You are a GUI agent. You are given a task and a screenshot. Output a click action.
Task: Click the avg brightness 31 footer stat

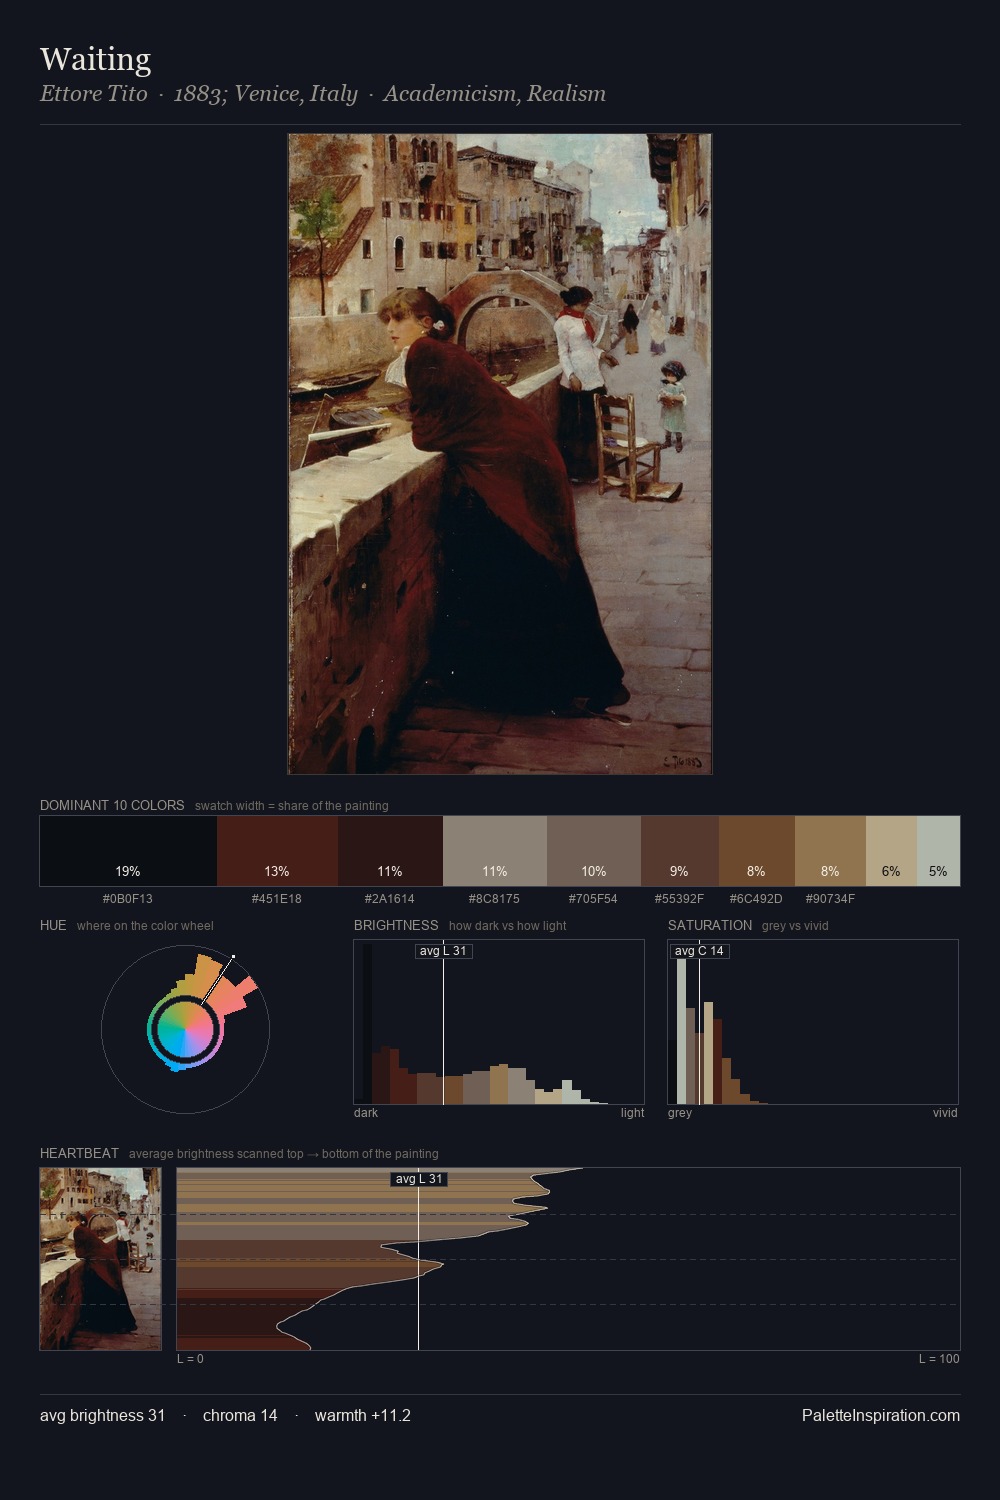(102, 1415)
